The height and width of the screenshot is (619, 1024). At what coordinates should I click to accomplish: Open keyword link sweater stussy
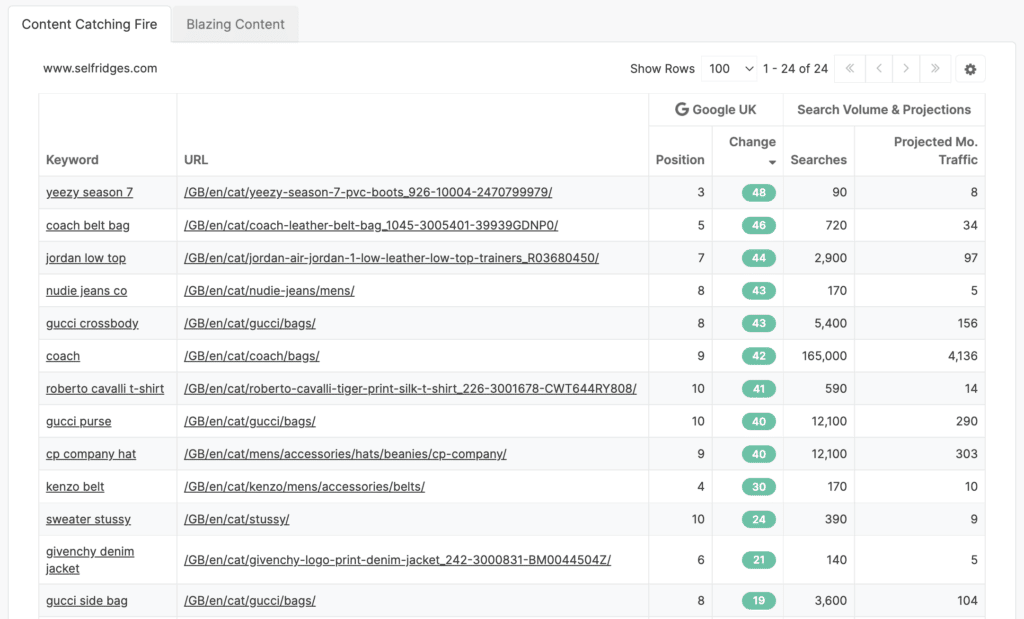pos(88,519)
